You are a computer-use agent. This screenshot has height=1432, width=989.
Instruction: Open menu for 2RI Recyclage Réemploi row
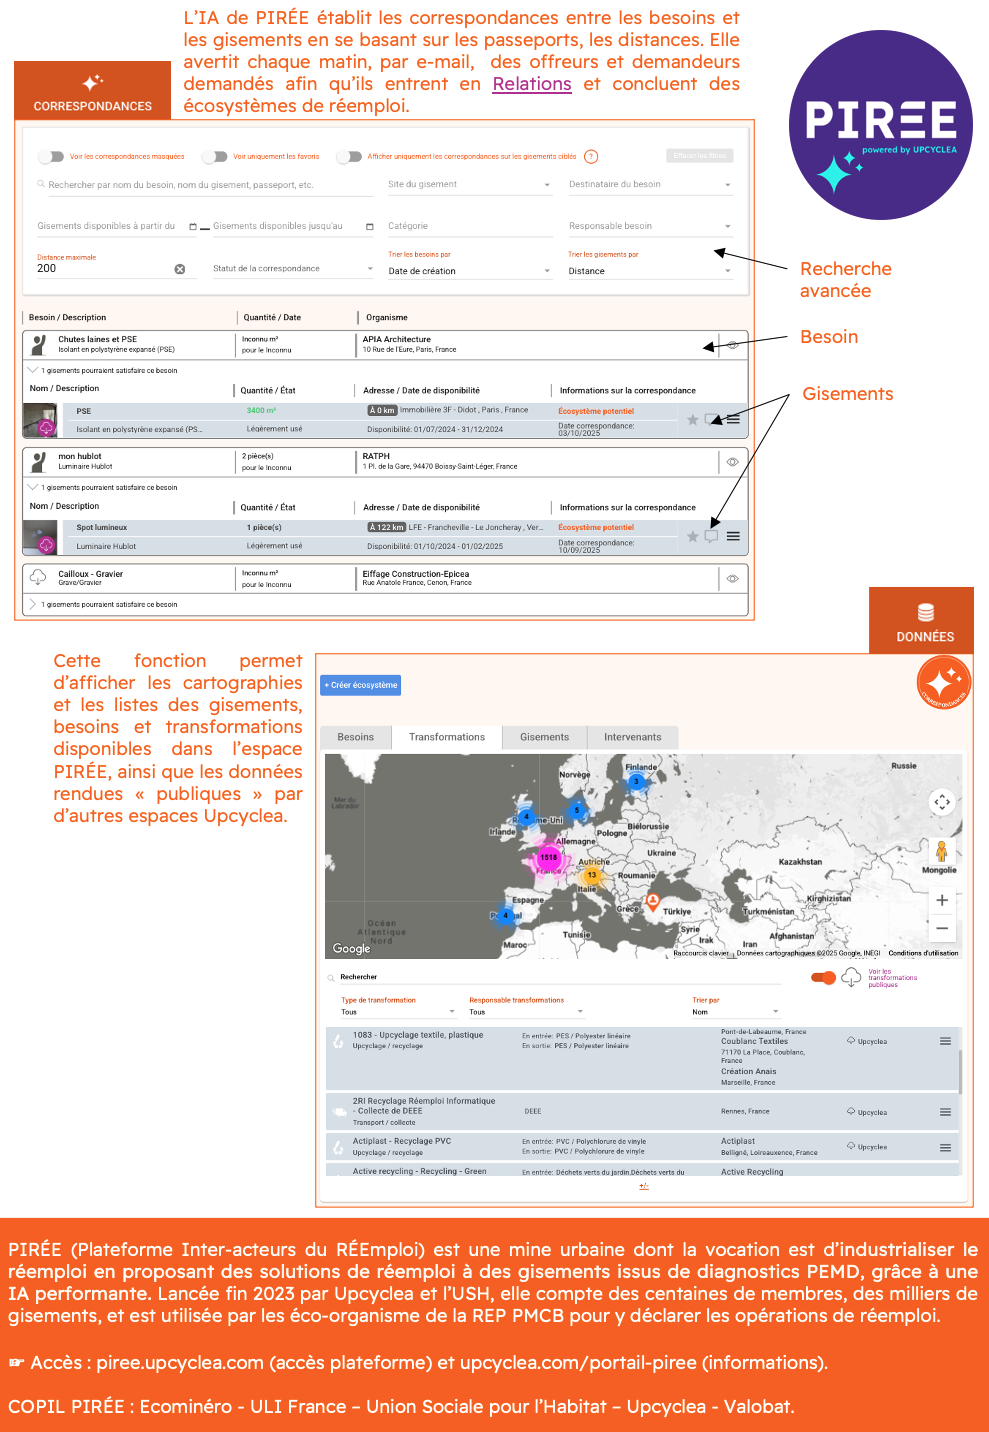point(945,1112)
